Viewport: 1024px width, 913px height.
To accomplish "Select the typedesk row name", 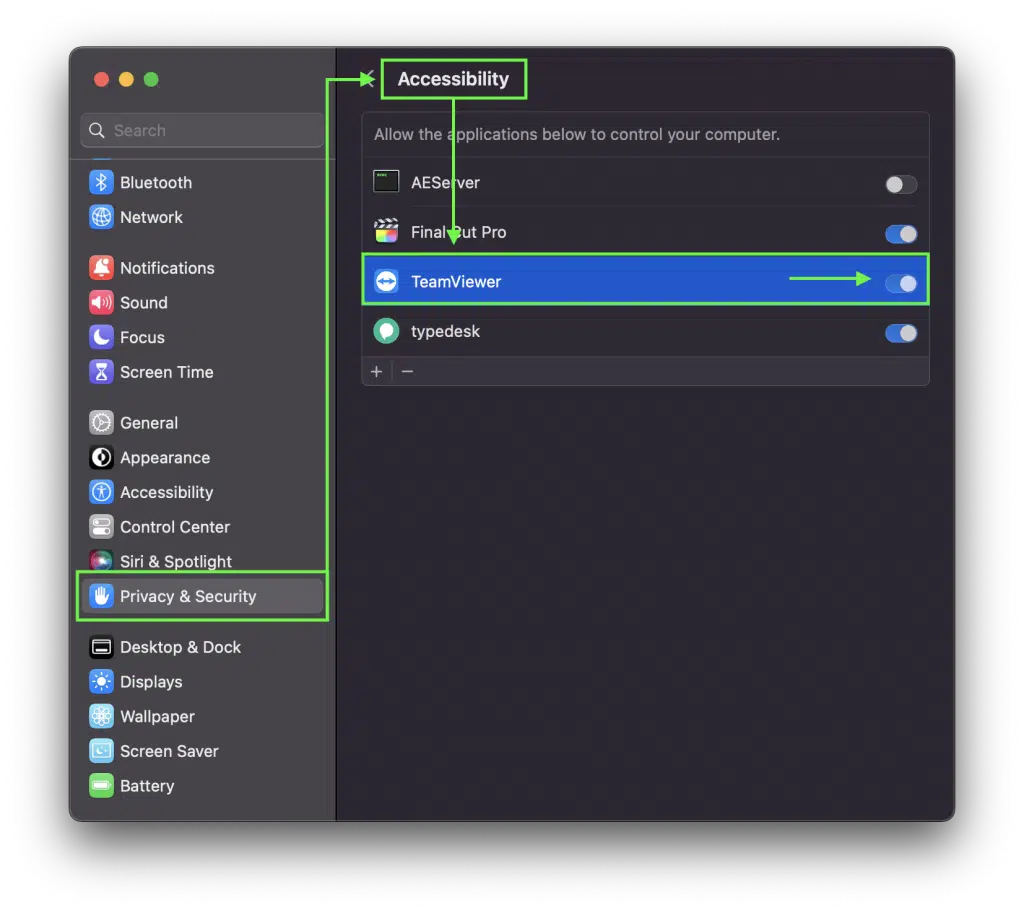I will 445,331.
